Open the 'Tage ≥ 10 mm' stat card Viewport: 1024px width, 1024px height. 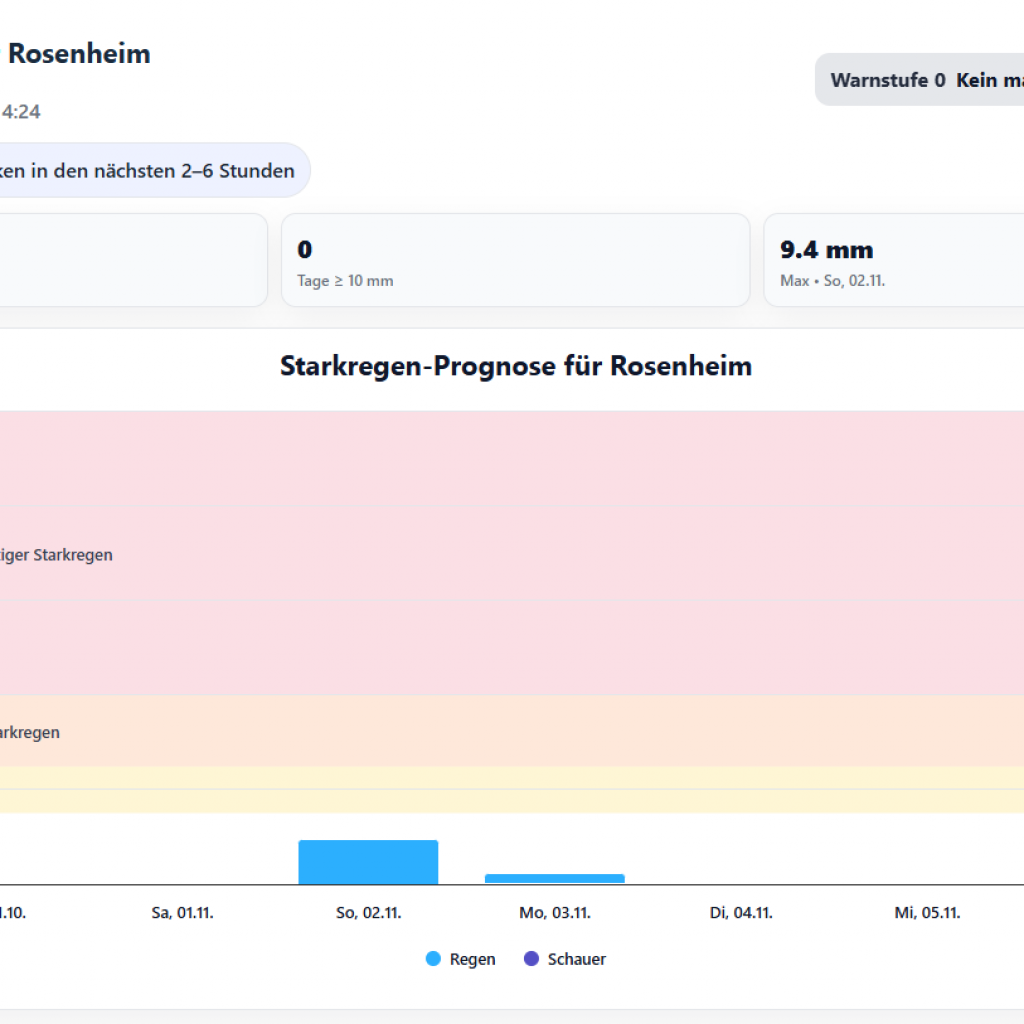tap(515, 260)
